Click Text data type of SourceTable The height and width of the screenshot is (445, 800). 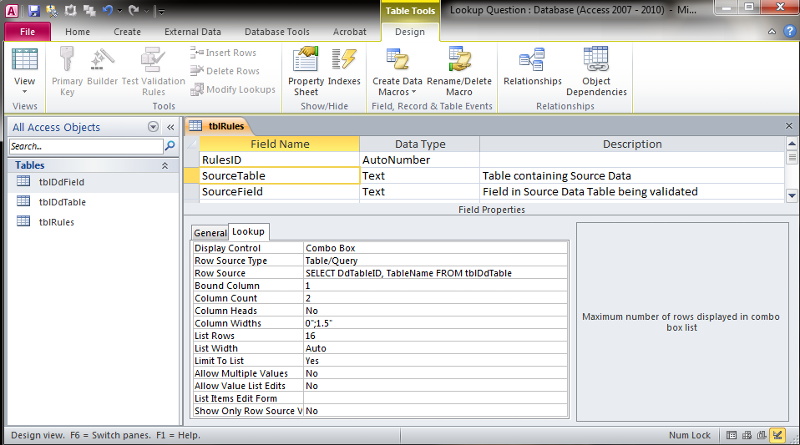pos(419,176)
